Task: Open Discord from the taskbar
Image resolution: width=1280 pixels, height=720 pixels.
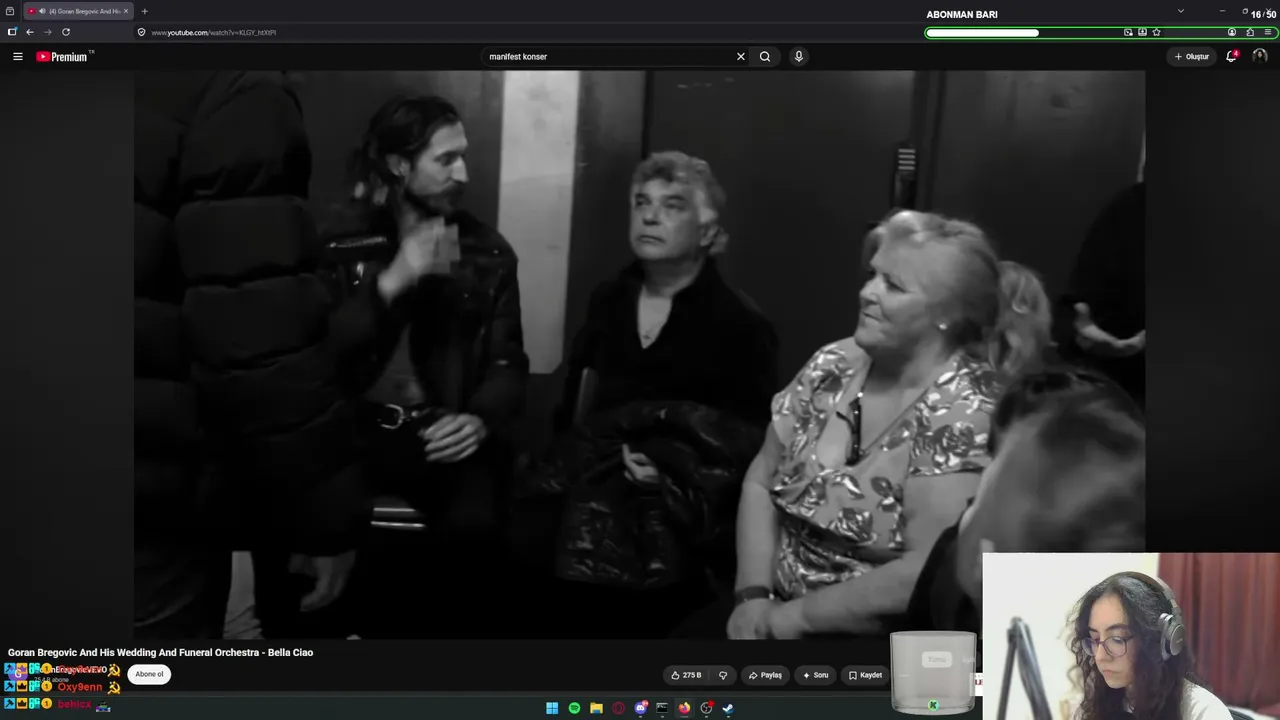Action: [641, 708]
